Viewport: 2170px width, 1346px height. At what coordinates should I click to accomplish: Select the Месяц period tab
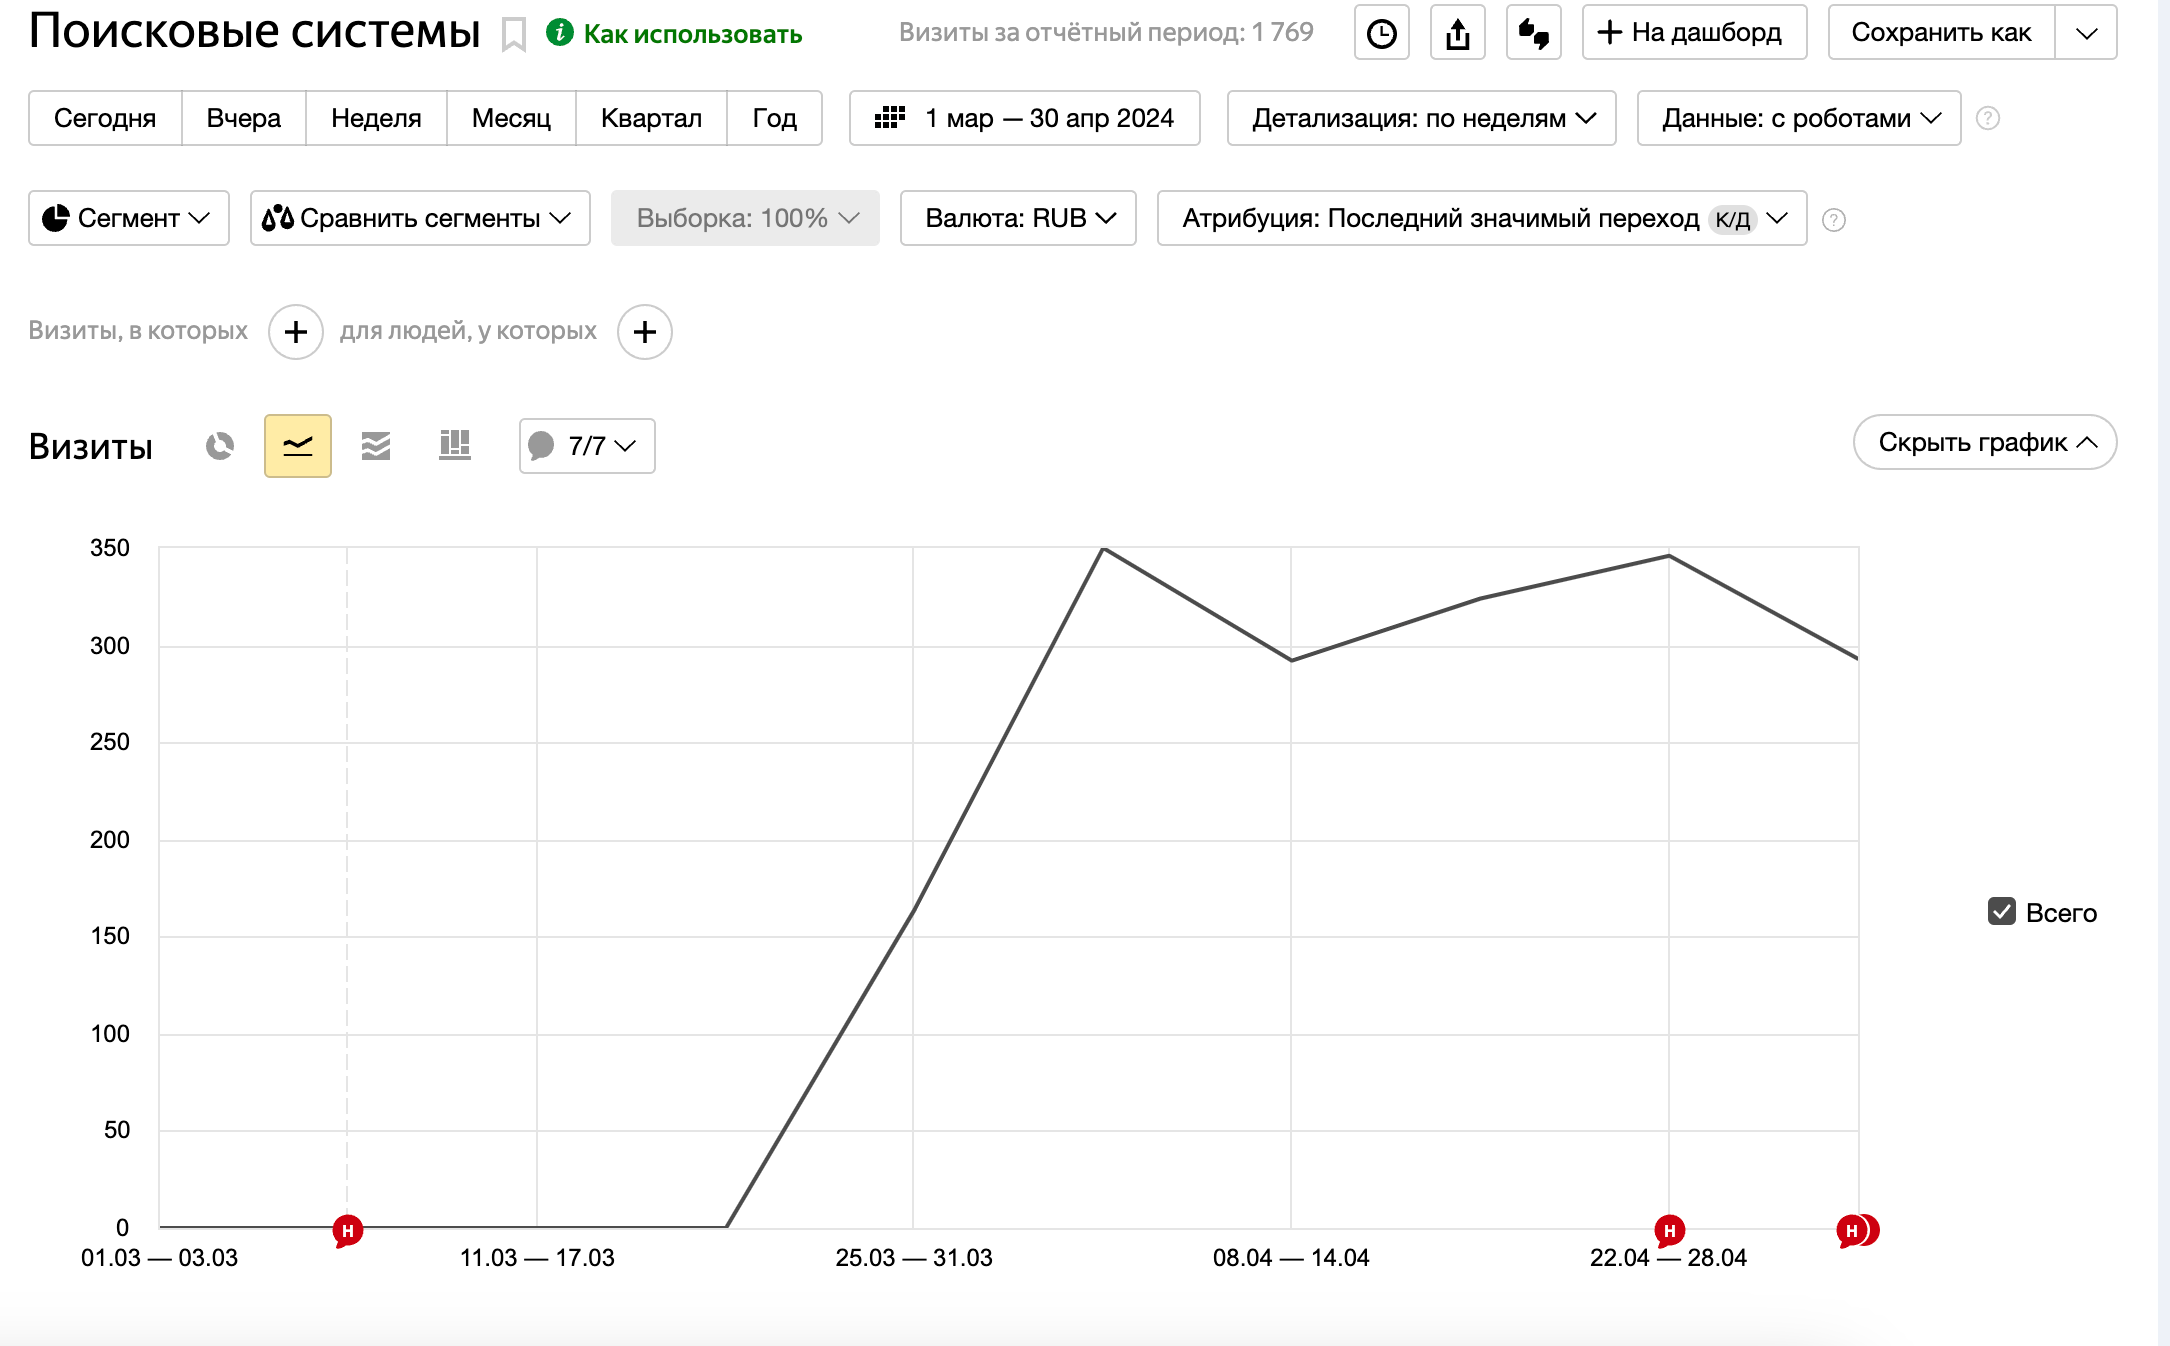click(x=511, y=118)
